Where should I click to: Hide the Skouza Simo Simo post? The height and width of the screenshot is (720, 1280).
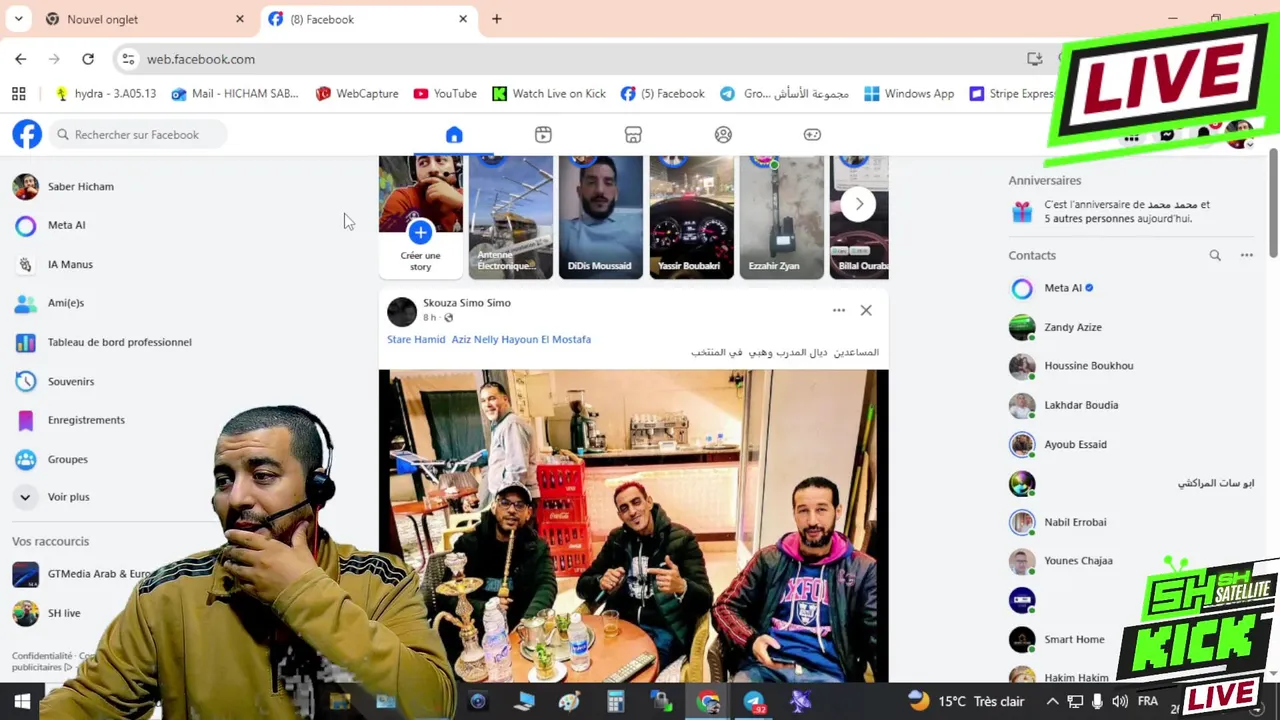(866, 310)
